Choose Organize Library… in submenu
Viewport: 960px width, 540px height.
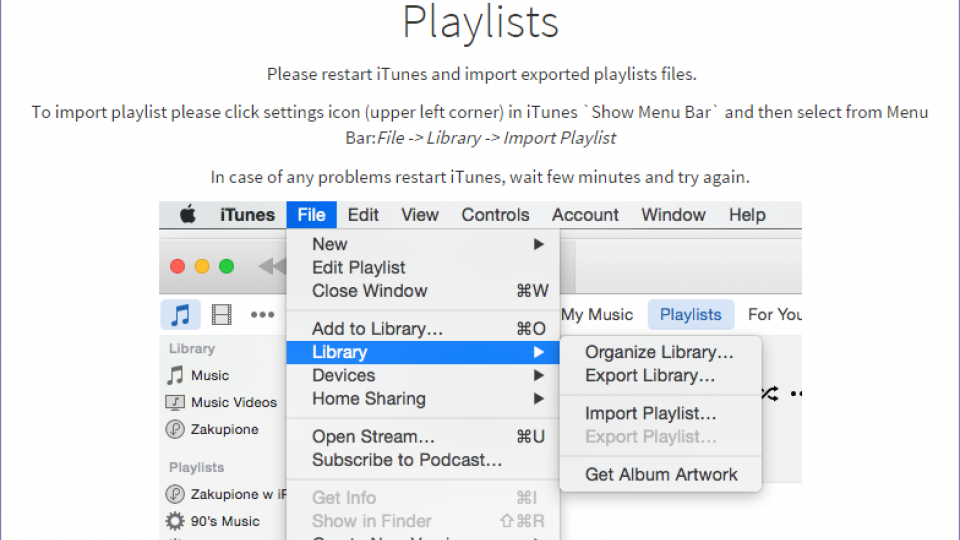coord(661,352)
